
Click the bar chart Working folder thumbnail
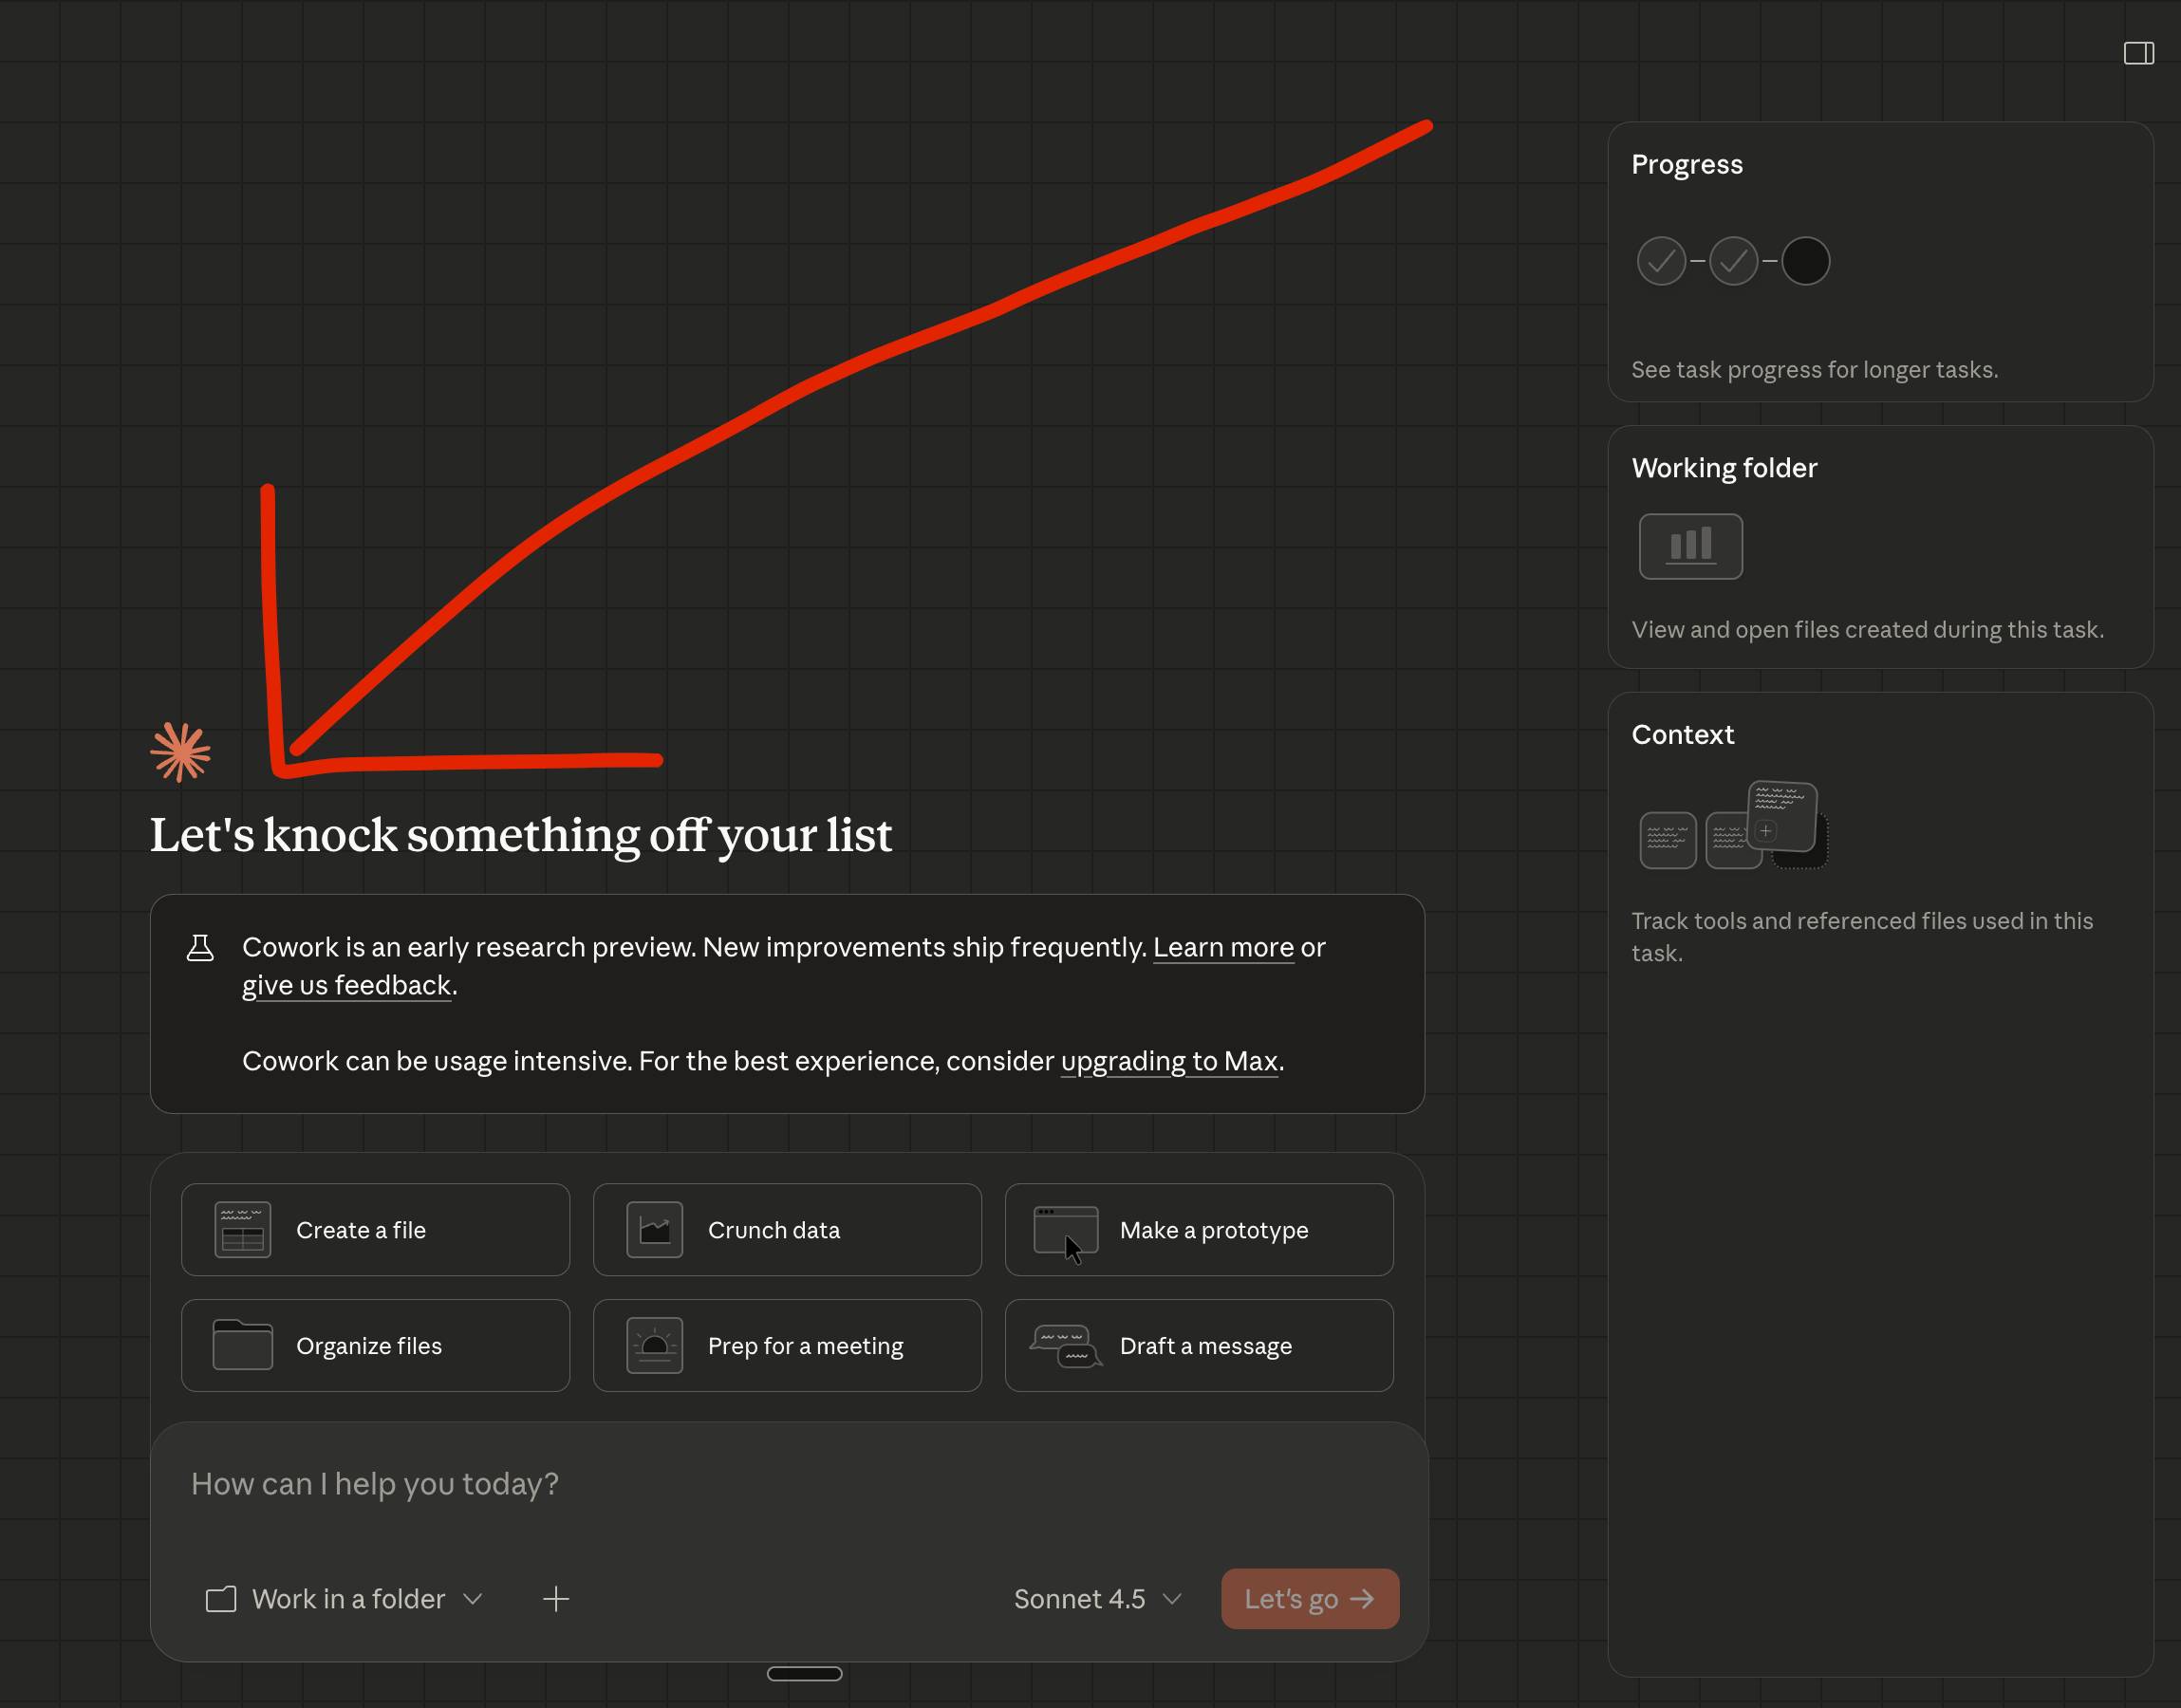1690,546
